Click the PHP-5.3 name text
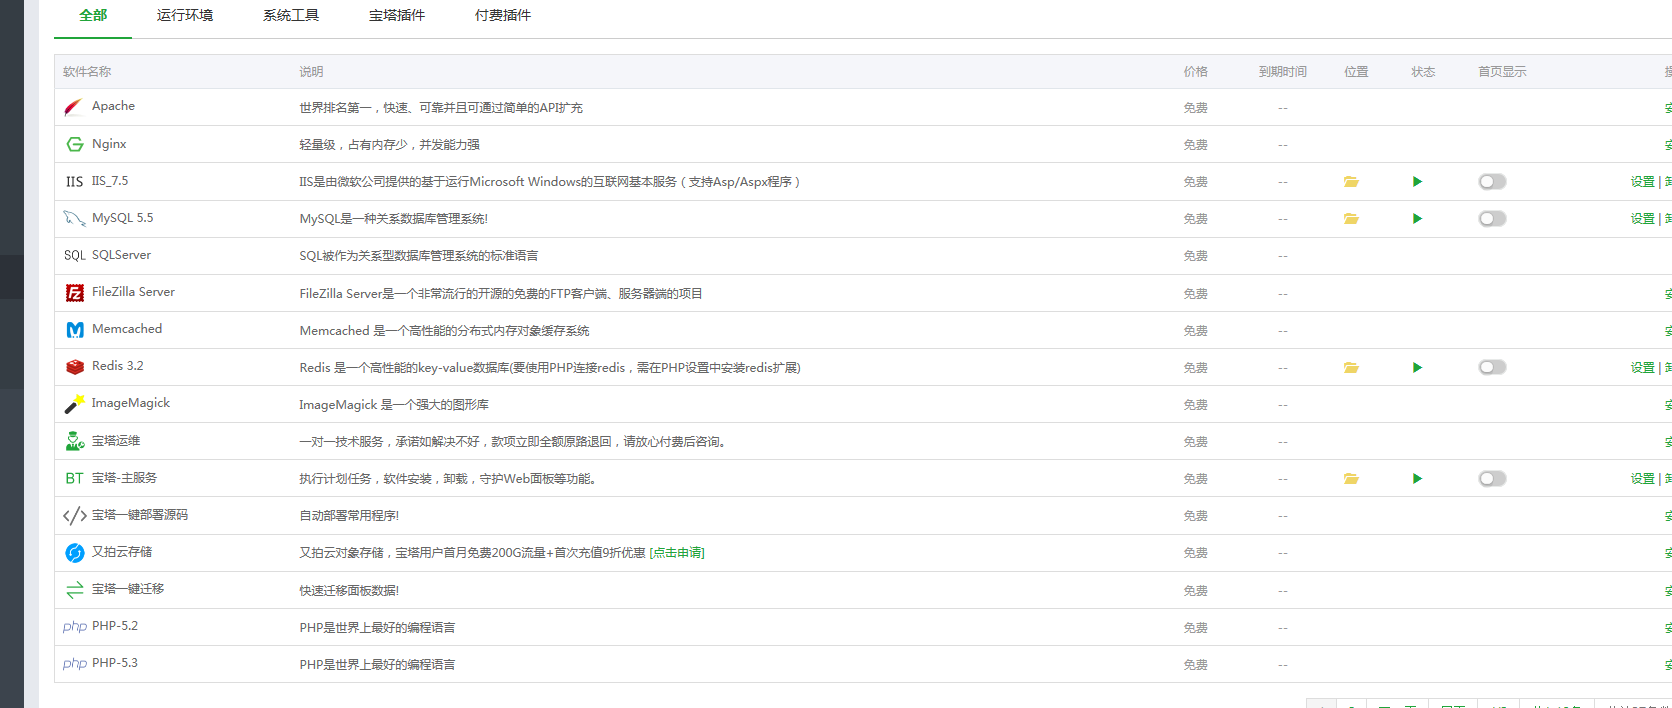 (115, 663)
